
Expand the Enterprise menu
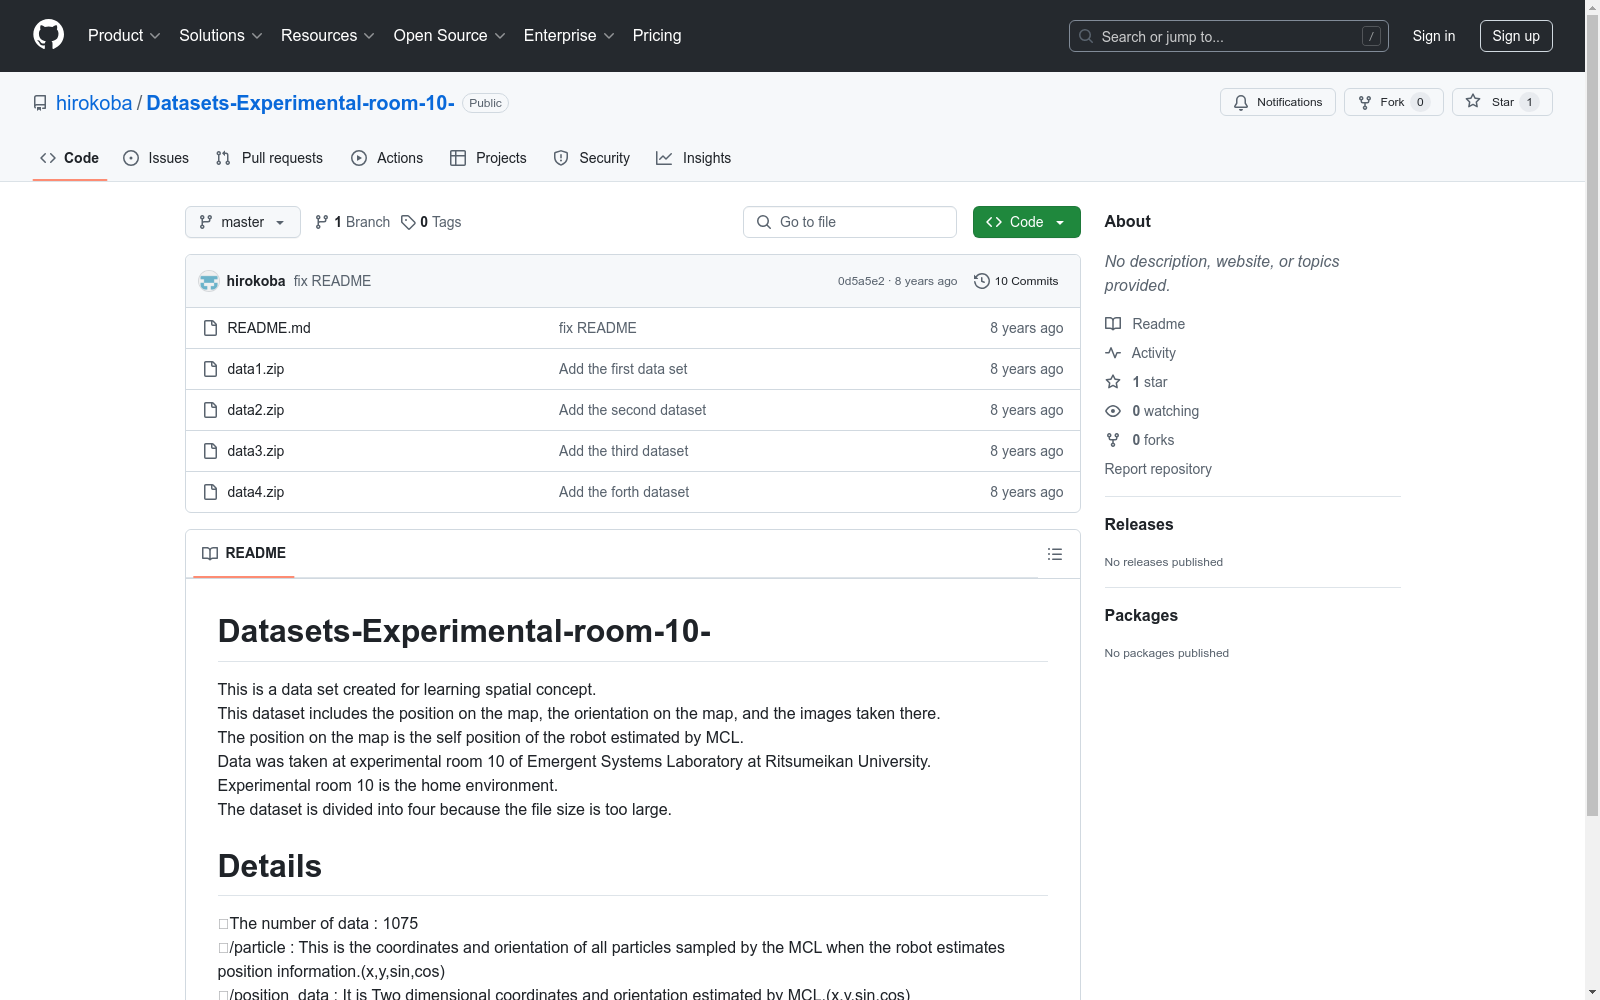coord(569,35)
